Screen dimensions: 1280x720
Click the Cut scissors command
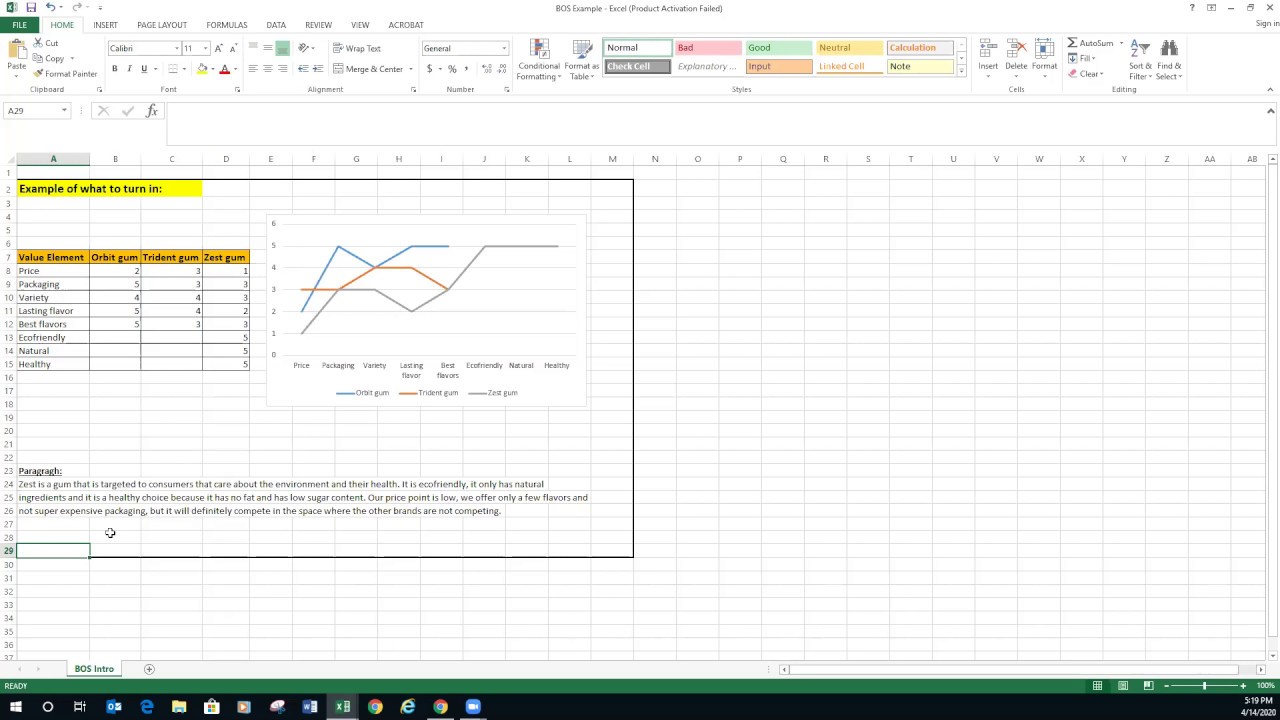point(46,43)
